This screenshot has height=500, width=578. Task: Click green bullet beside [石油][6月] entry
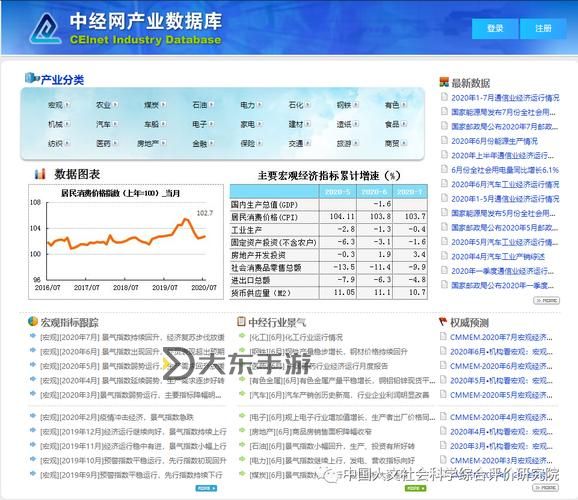click(x=242, y=445)
